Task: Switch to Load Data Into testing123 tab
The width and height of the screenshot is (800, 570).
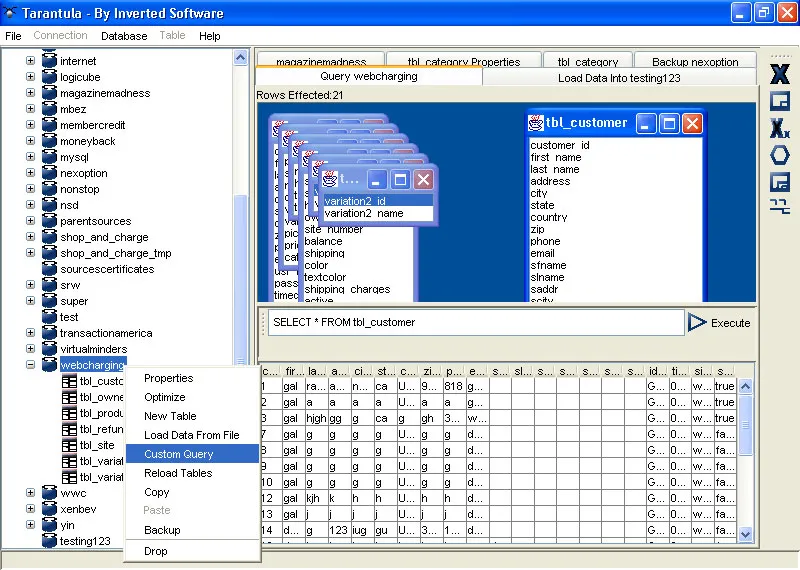Action: click(x=619, y=77)
